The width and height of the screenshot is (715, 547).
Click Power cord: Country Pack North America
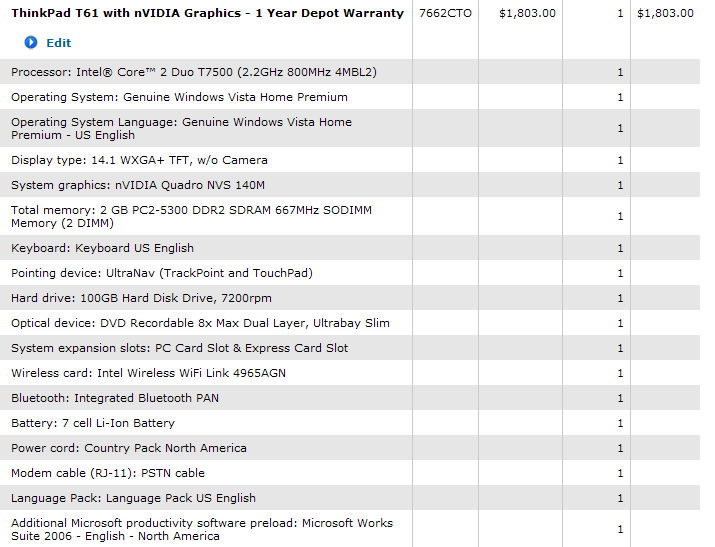tap(129, 448)
